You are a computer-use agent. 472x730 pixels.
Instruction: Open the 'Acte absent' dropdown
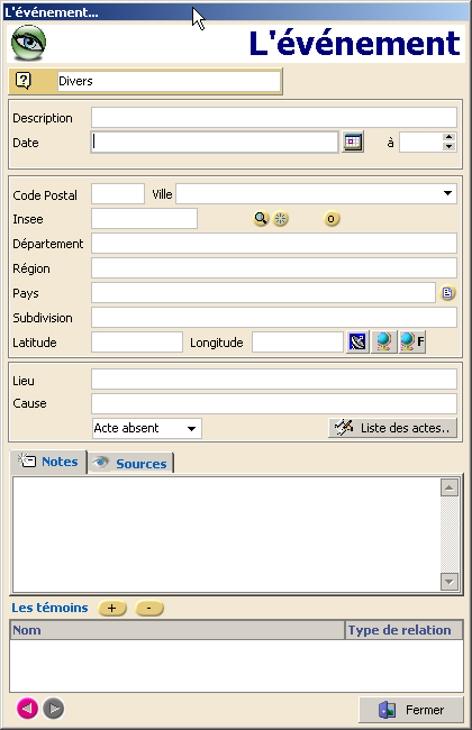click(191, 428)
